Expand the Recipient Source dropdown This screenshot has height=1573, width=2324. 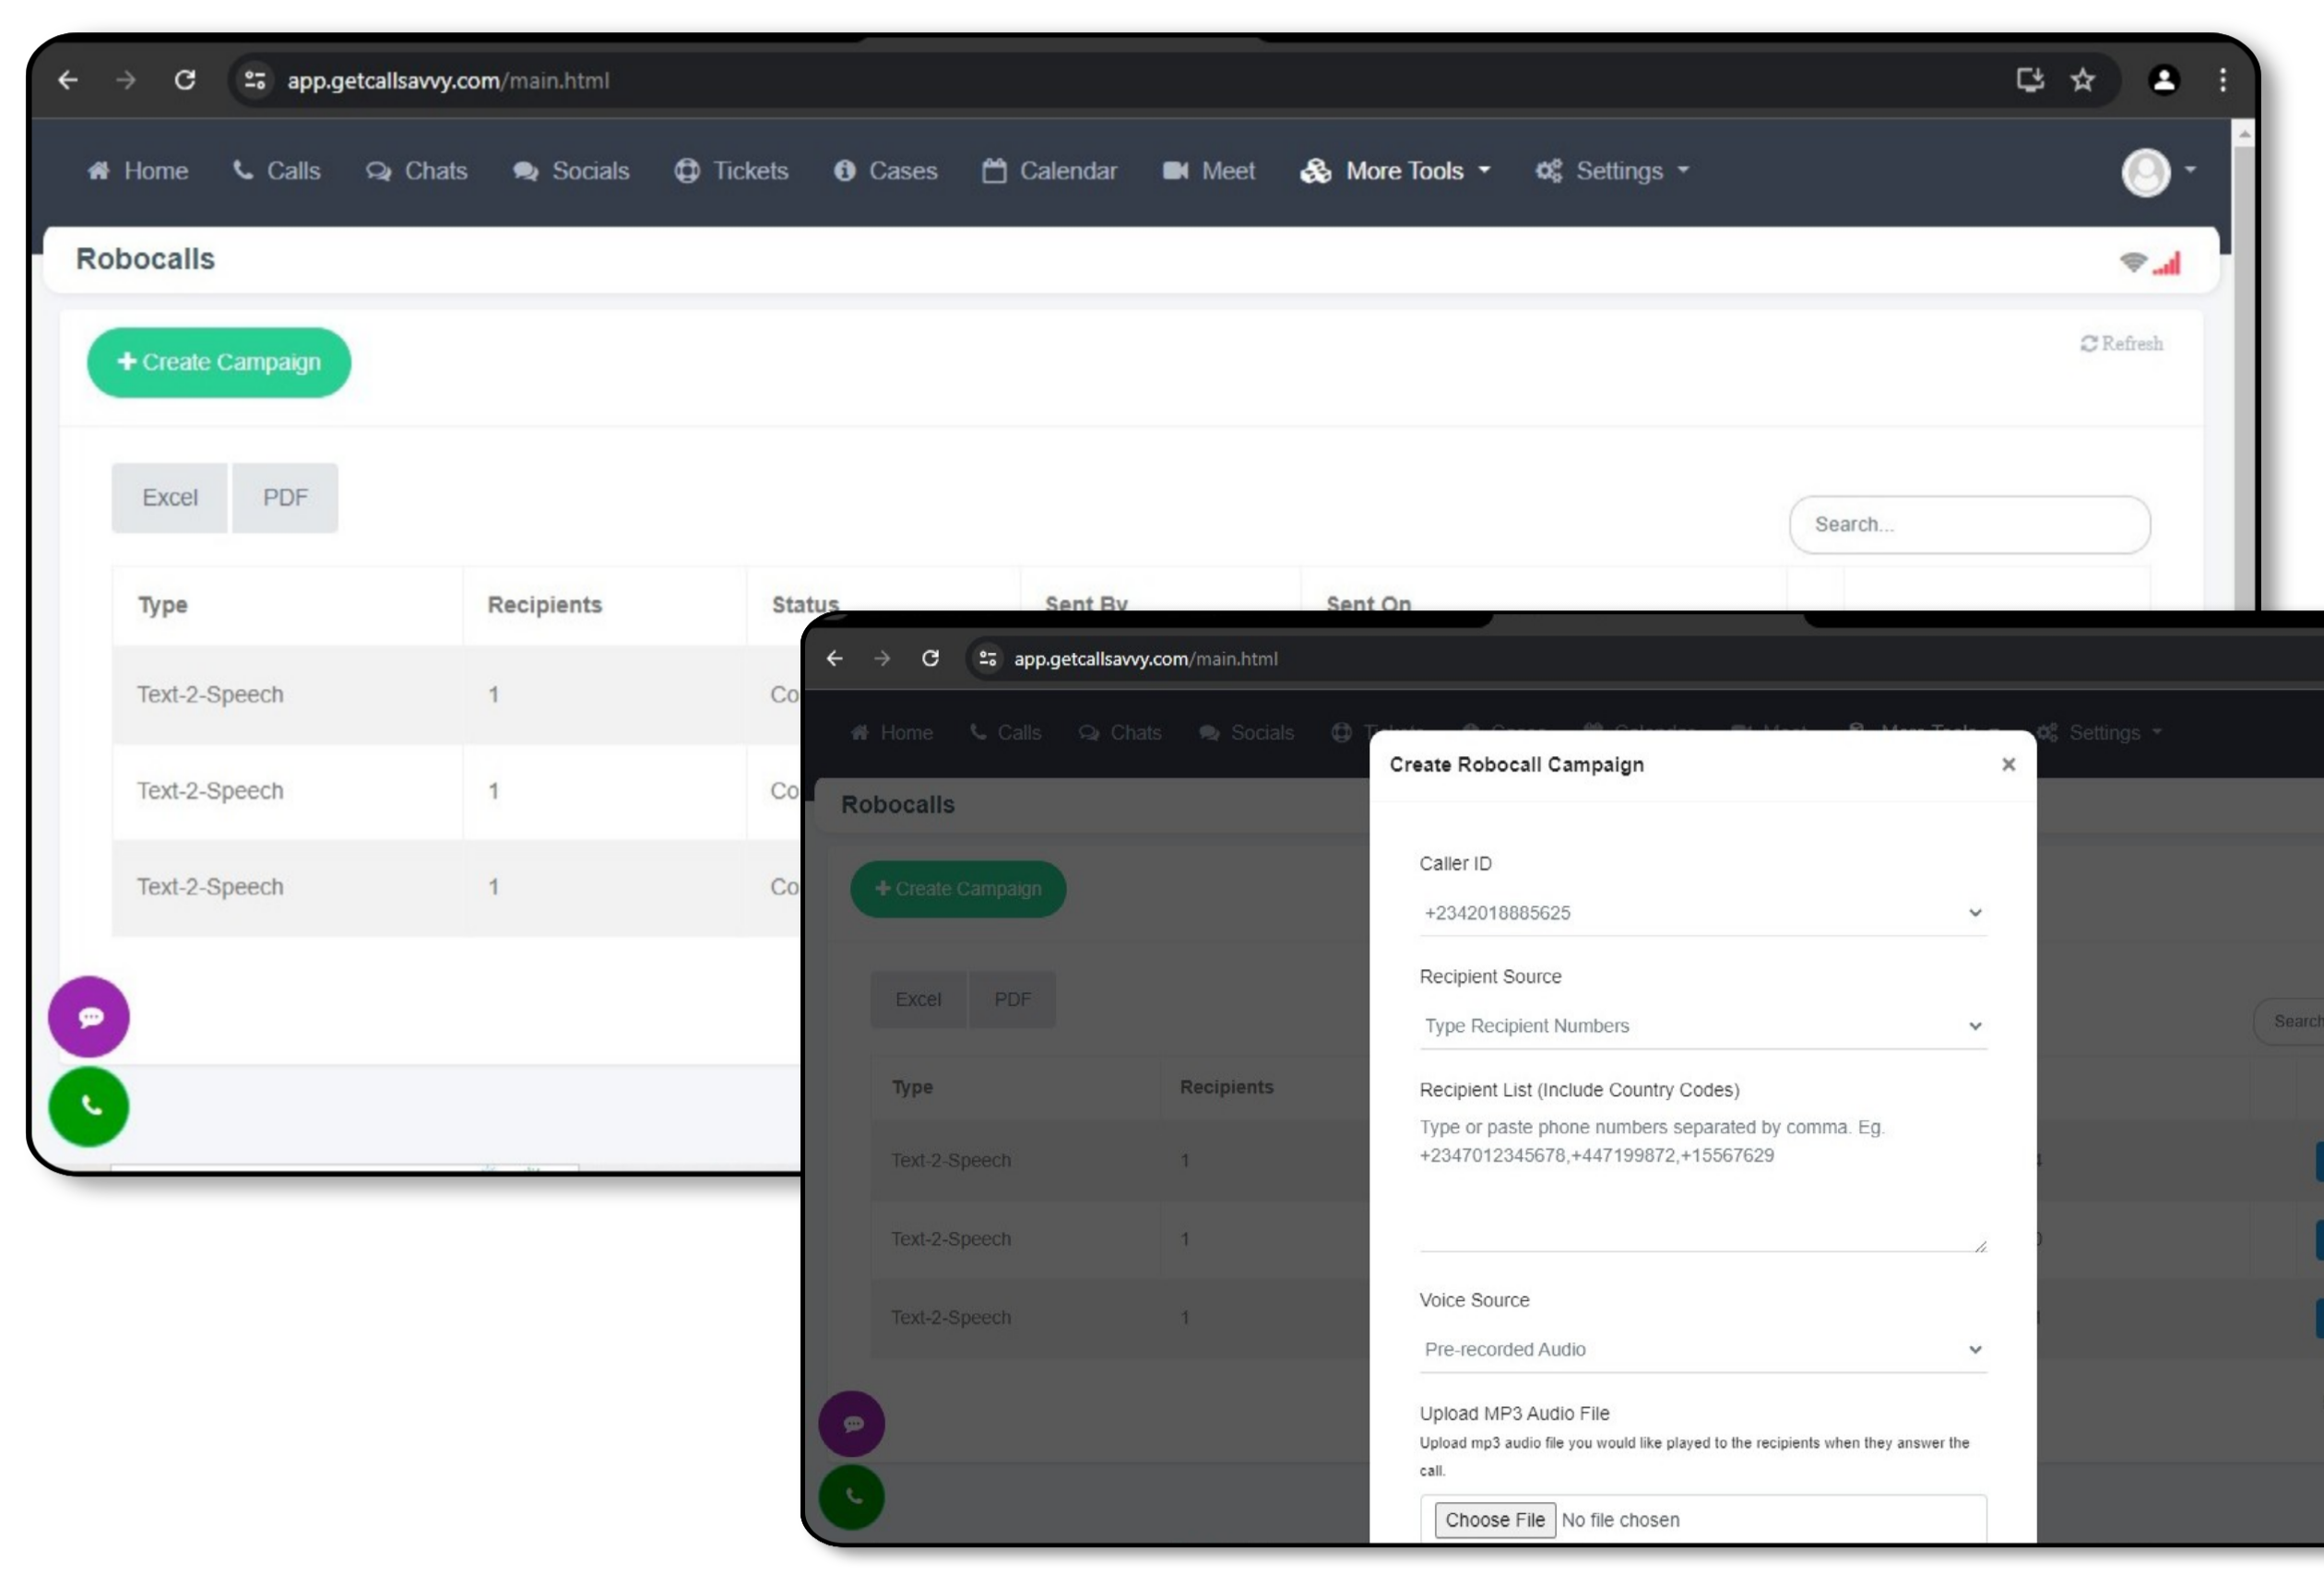tap(1702, 1026)
